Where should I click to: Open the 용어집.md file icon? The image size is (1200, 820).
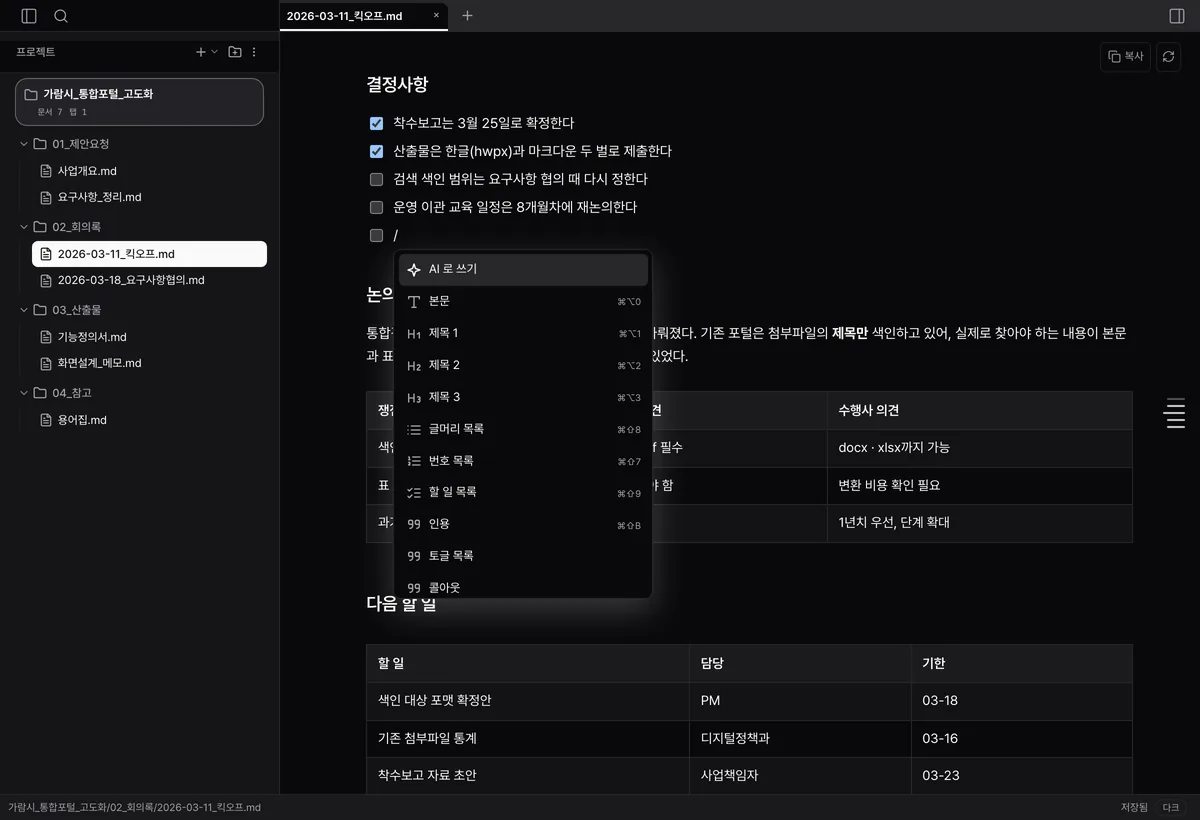[46, 420]
